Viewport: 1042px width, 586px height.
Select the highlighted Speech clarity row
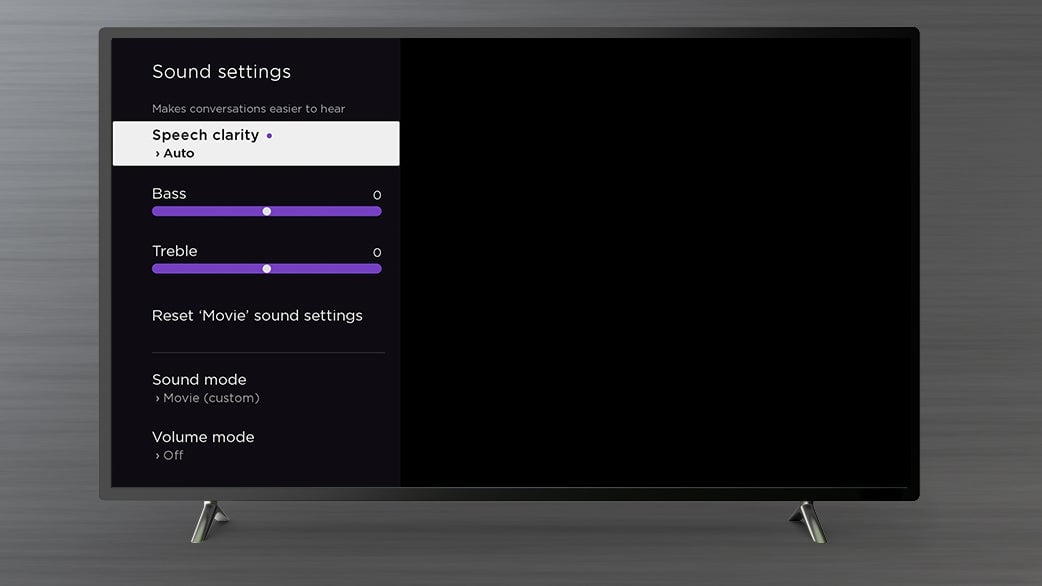tap(255, 143)
